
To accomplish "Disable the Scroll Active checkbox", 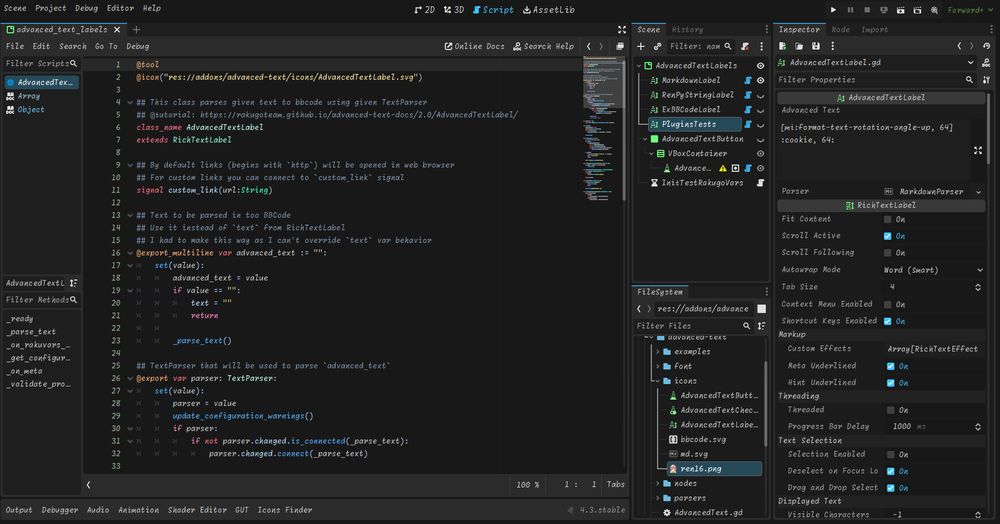I will (887, 236).
